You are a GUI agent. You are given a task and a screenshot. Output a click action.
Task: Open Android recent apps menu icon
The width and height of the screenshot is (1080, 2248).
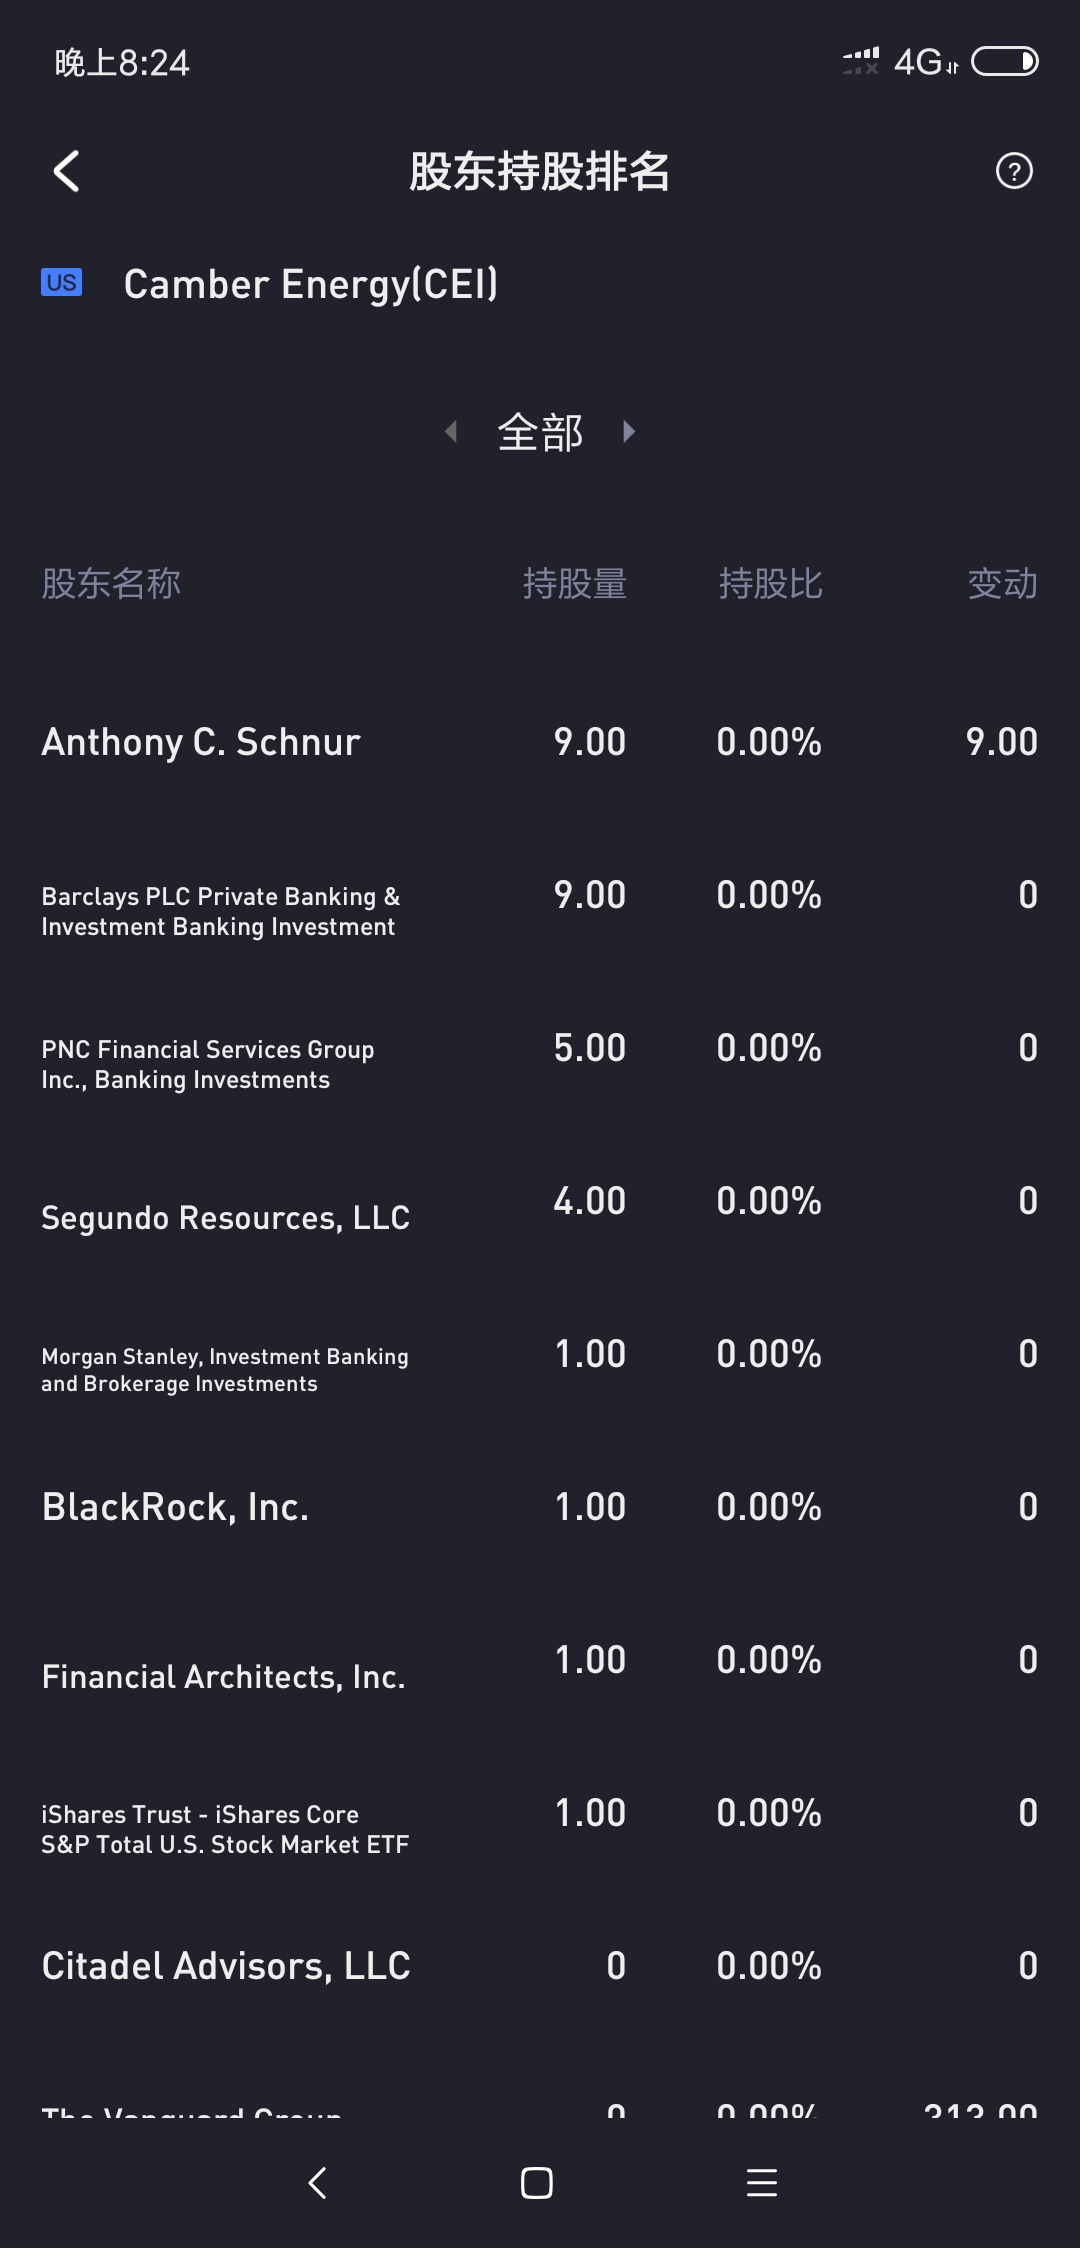(762, 2182)
